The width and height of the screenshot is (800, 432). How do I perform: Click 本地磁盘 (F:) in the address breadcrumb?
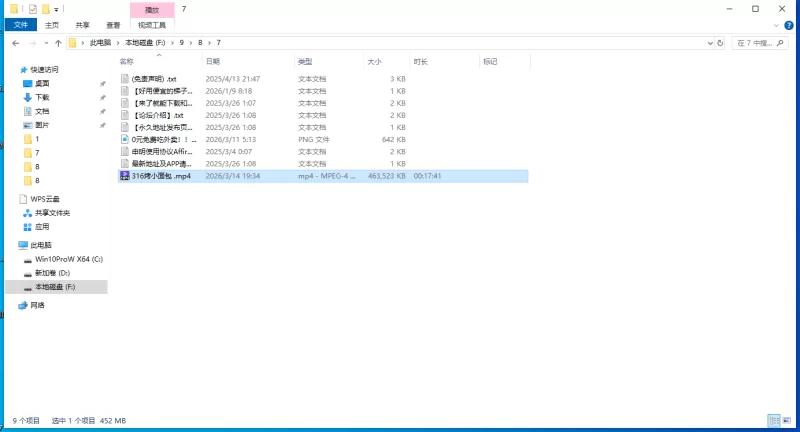[x=145, y=43]
